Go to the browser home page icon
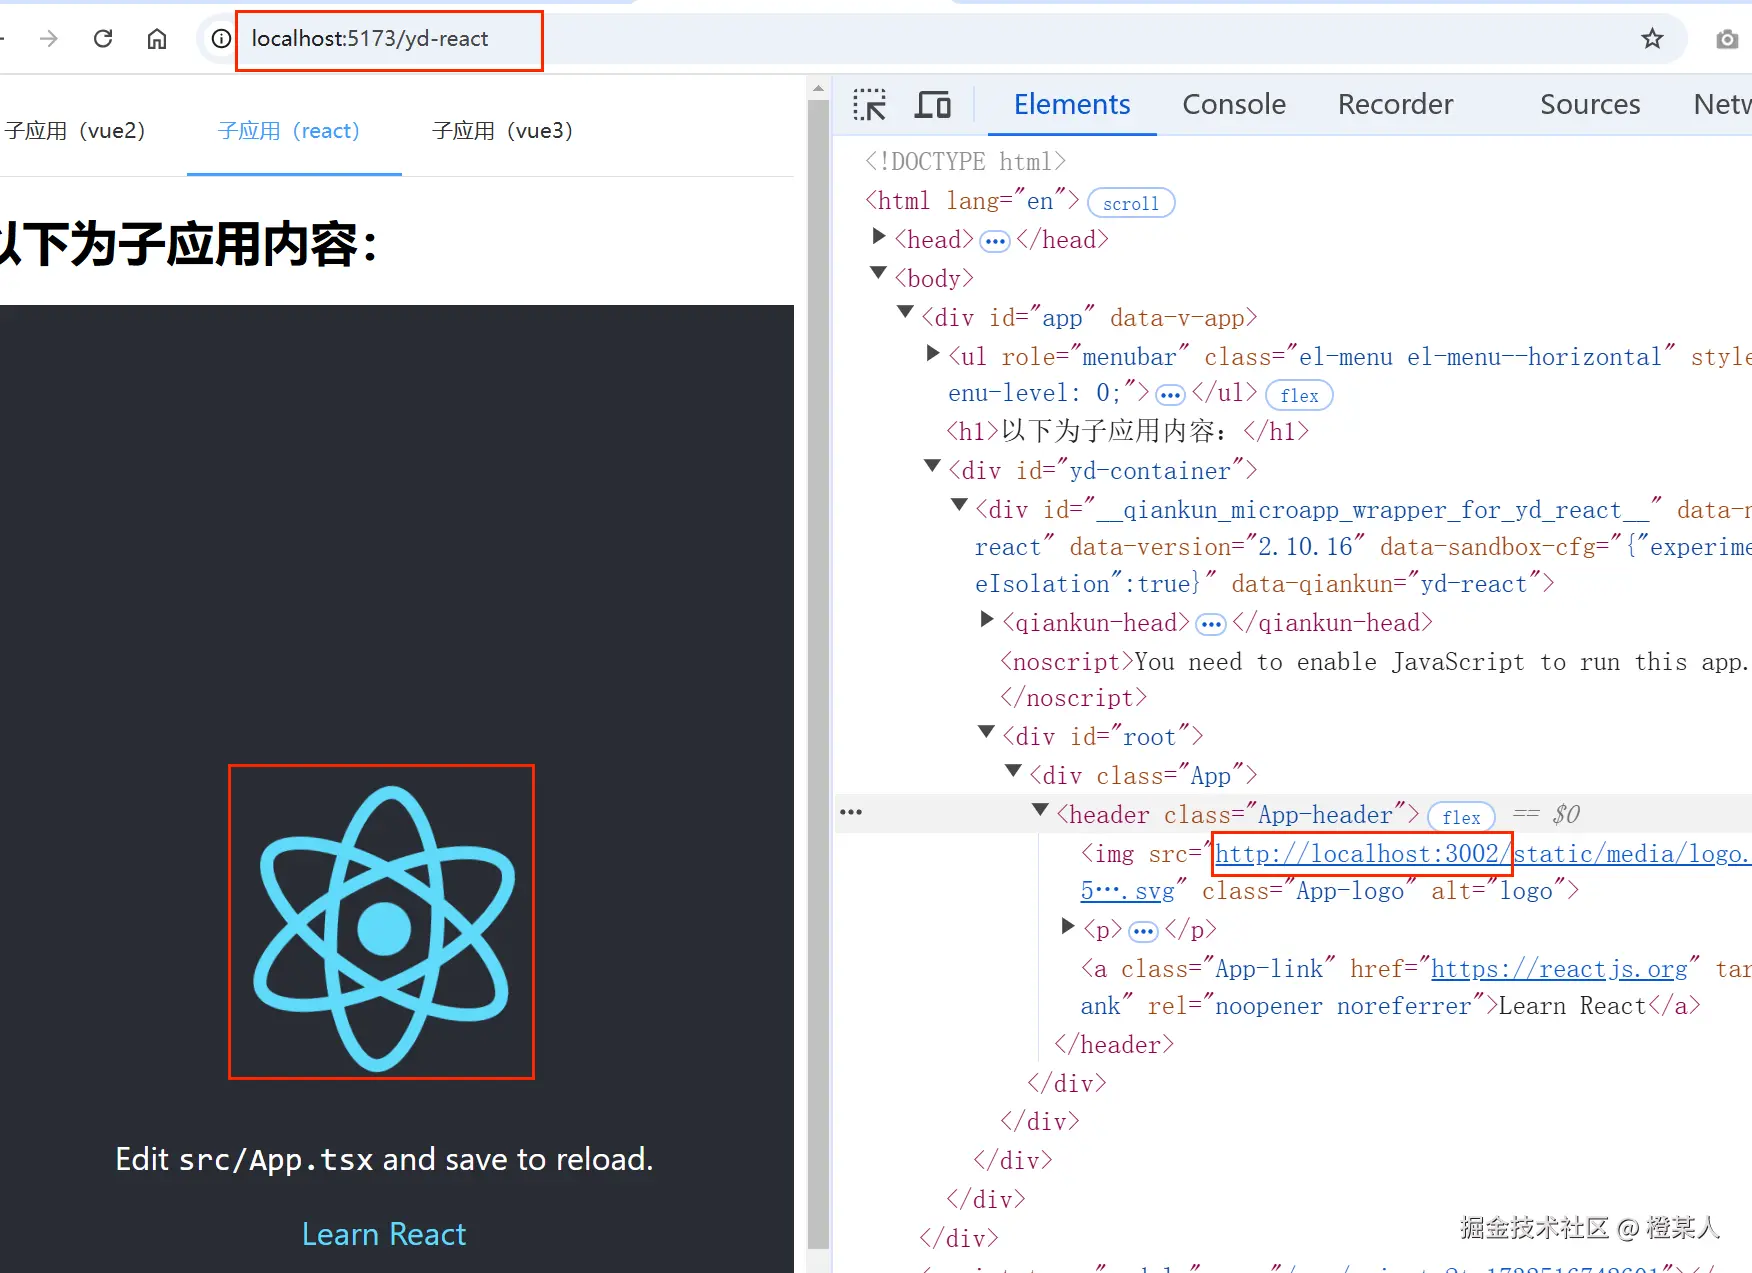The width and height of the screenshot is (1752, 1273). tap(157, 39)
